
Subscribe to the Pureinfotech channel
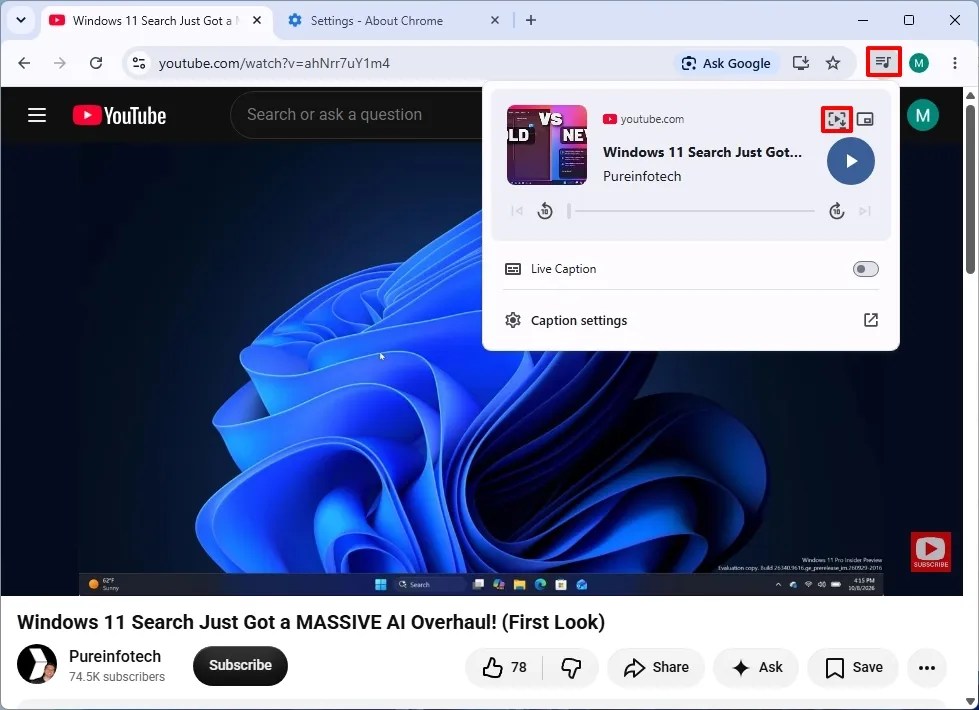tap(240, 666)
